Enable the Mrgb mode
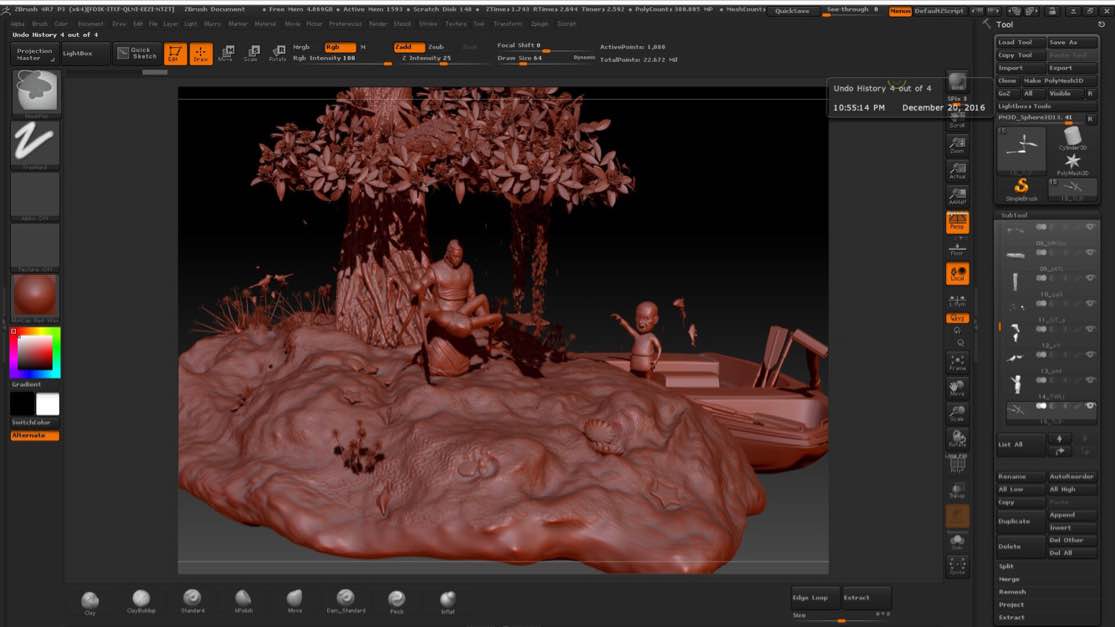 [302, 47]
